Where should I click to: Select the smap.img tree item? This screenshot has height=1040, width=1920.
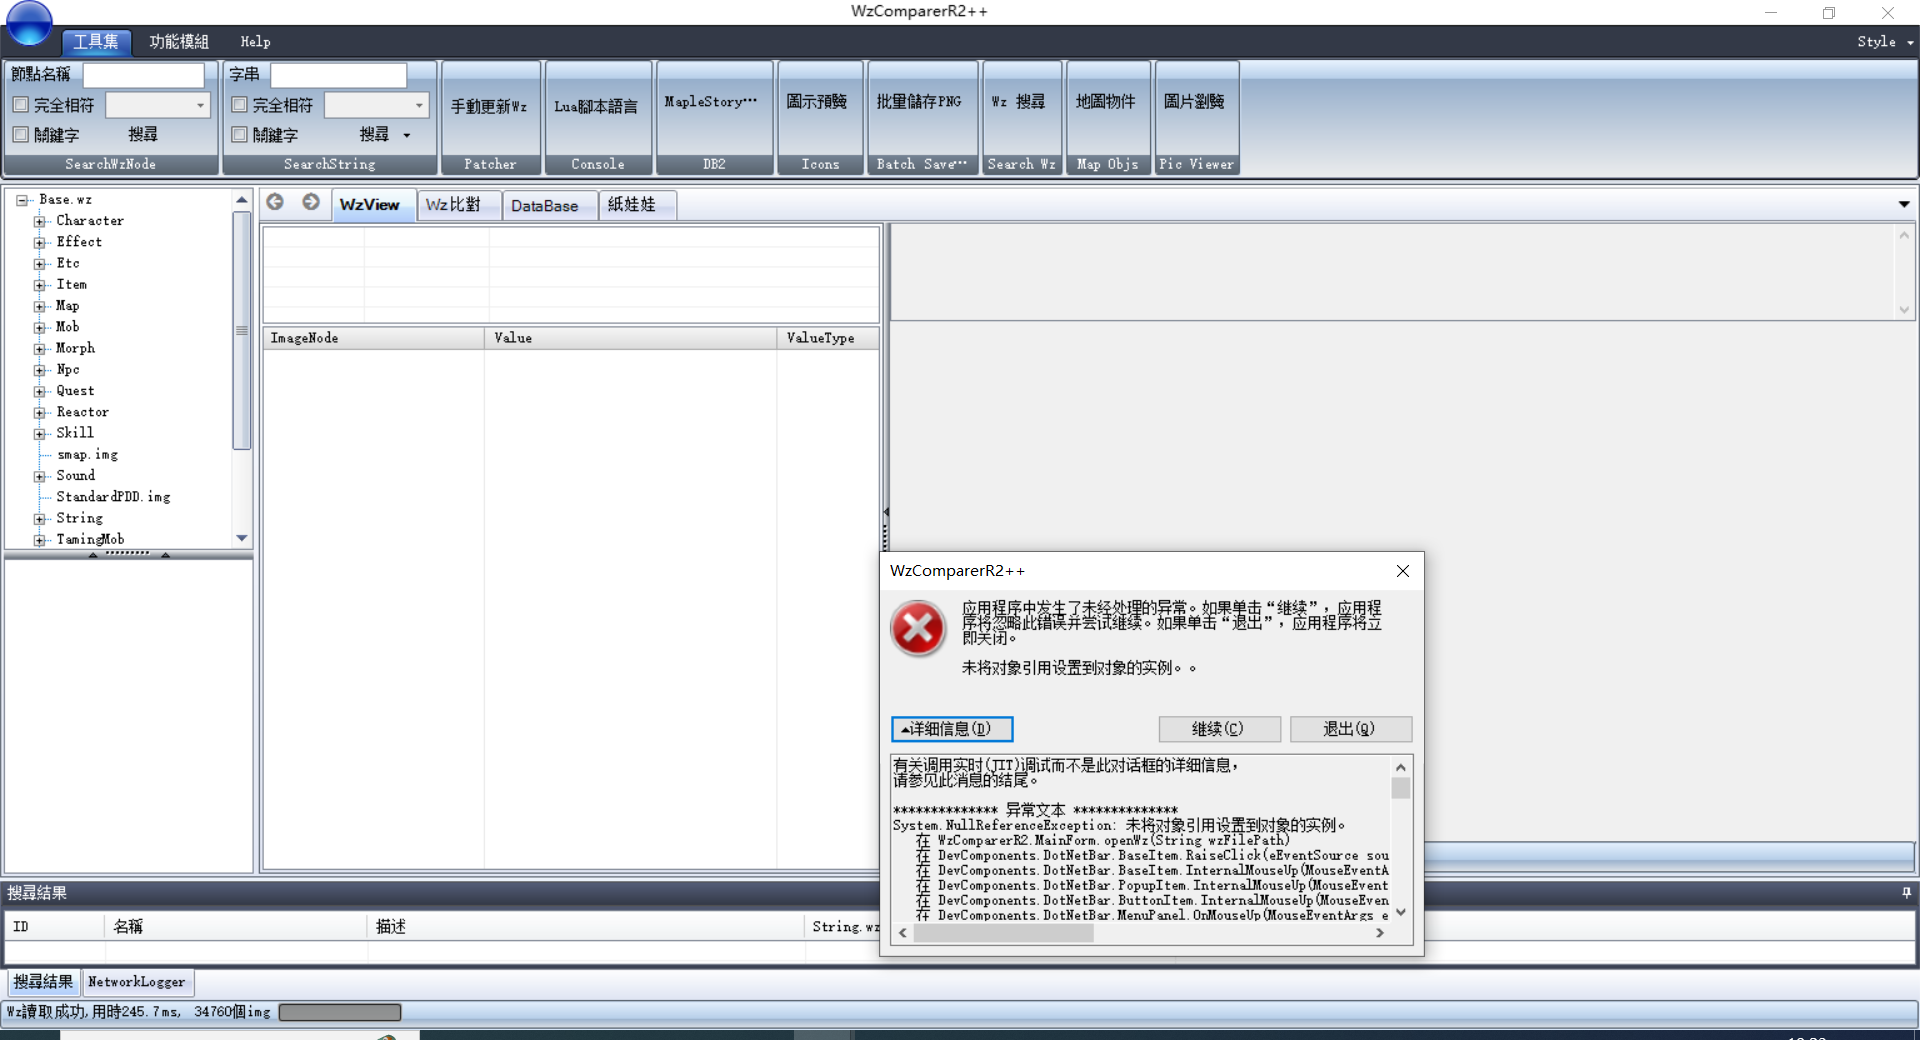(x=87, y=455)
